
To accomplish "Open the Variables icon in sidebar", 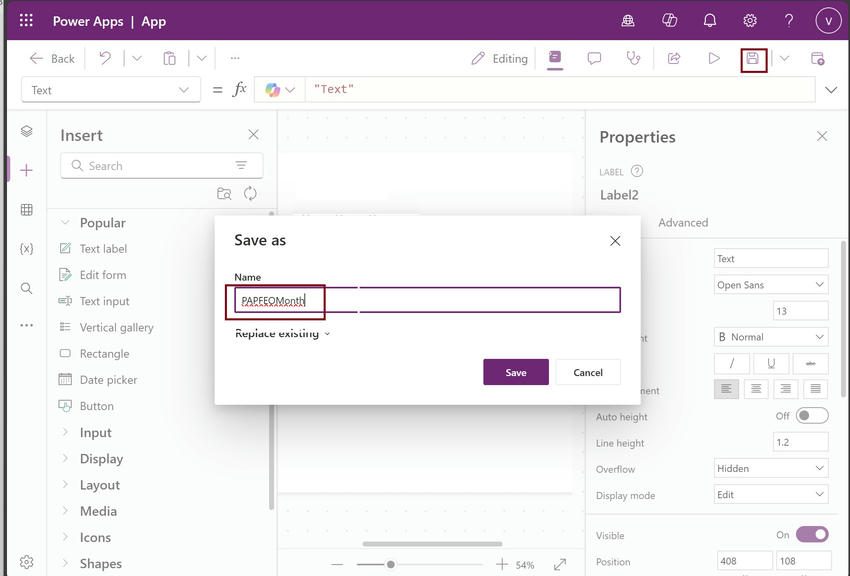I will point(26,249).
